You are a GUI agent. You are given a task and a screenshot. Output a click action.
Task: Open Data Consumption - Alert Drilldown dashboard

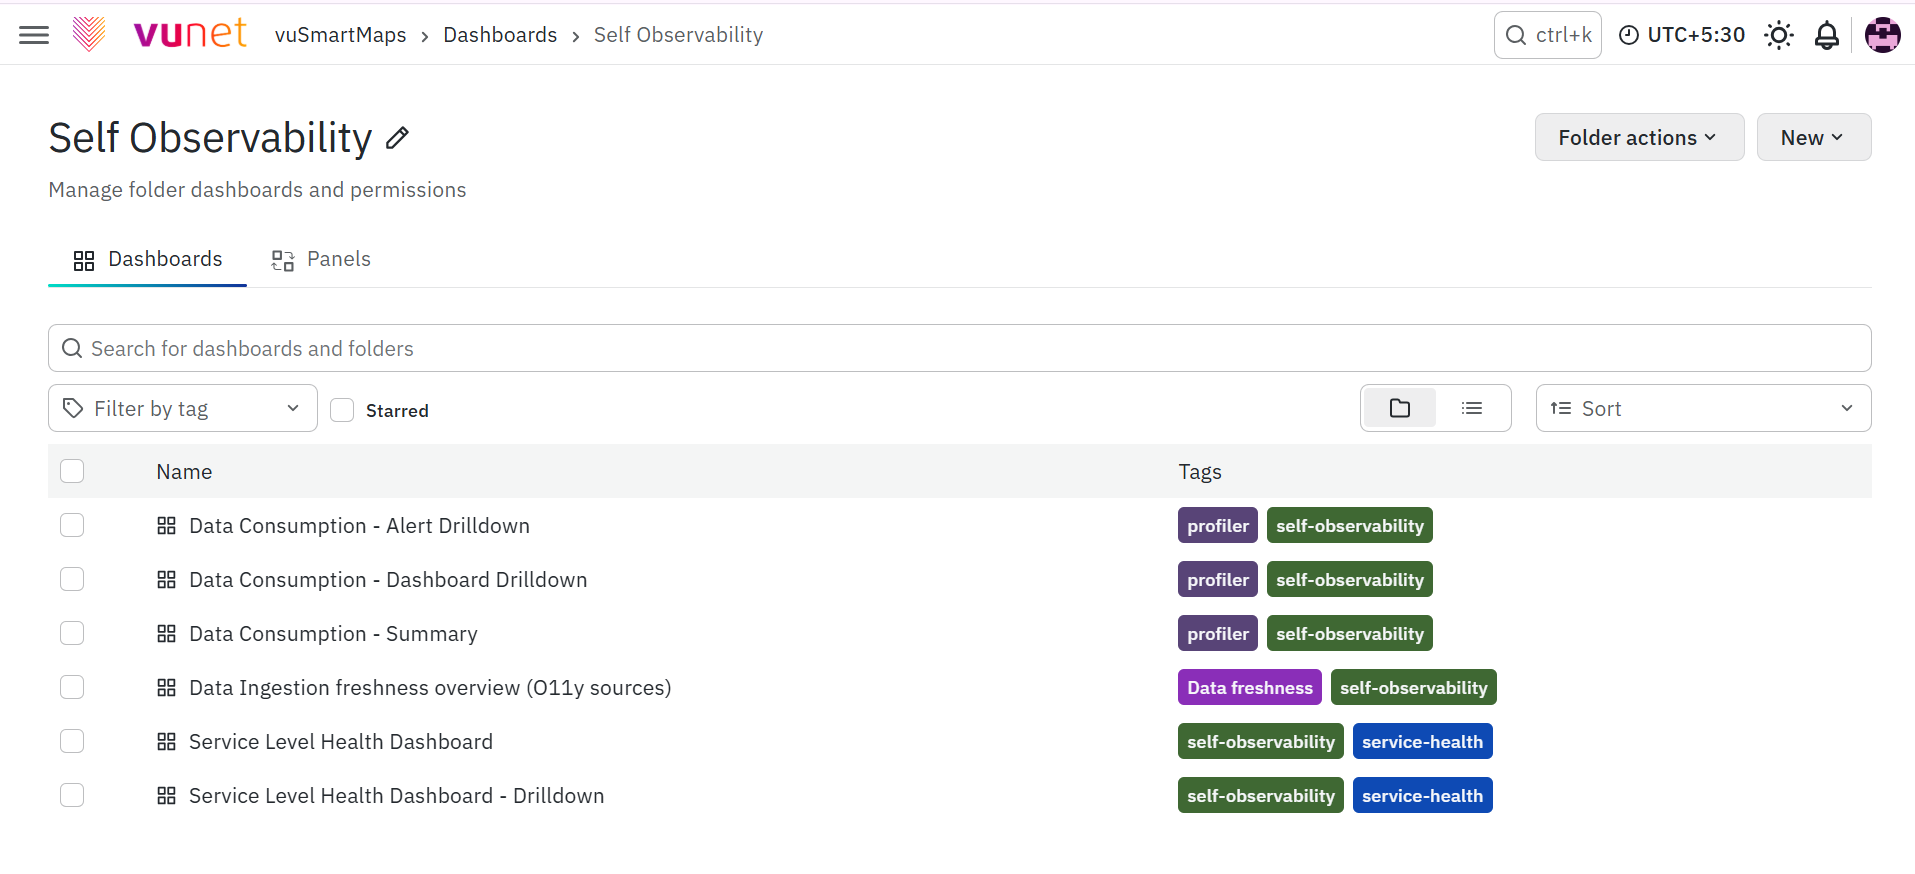click(359, 526)
